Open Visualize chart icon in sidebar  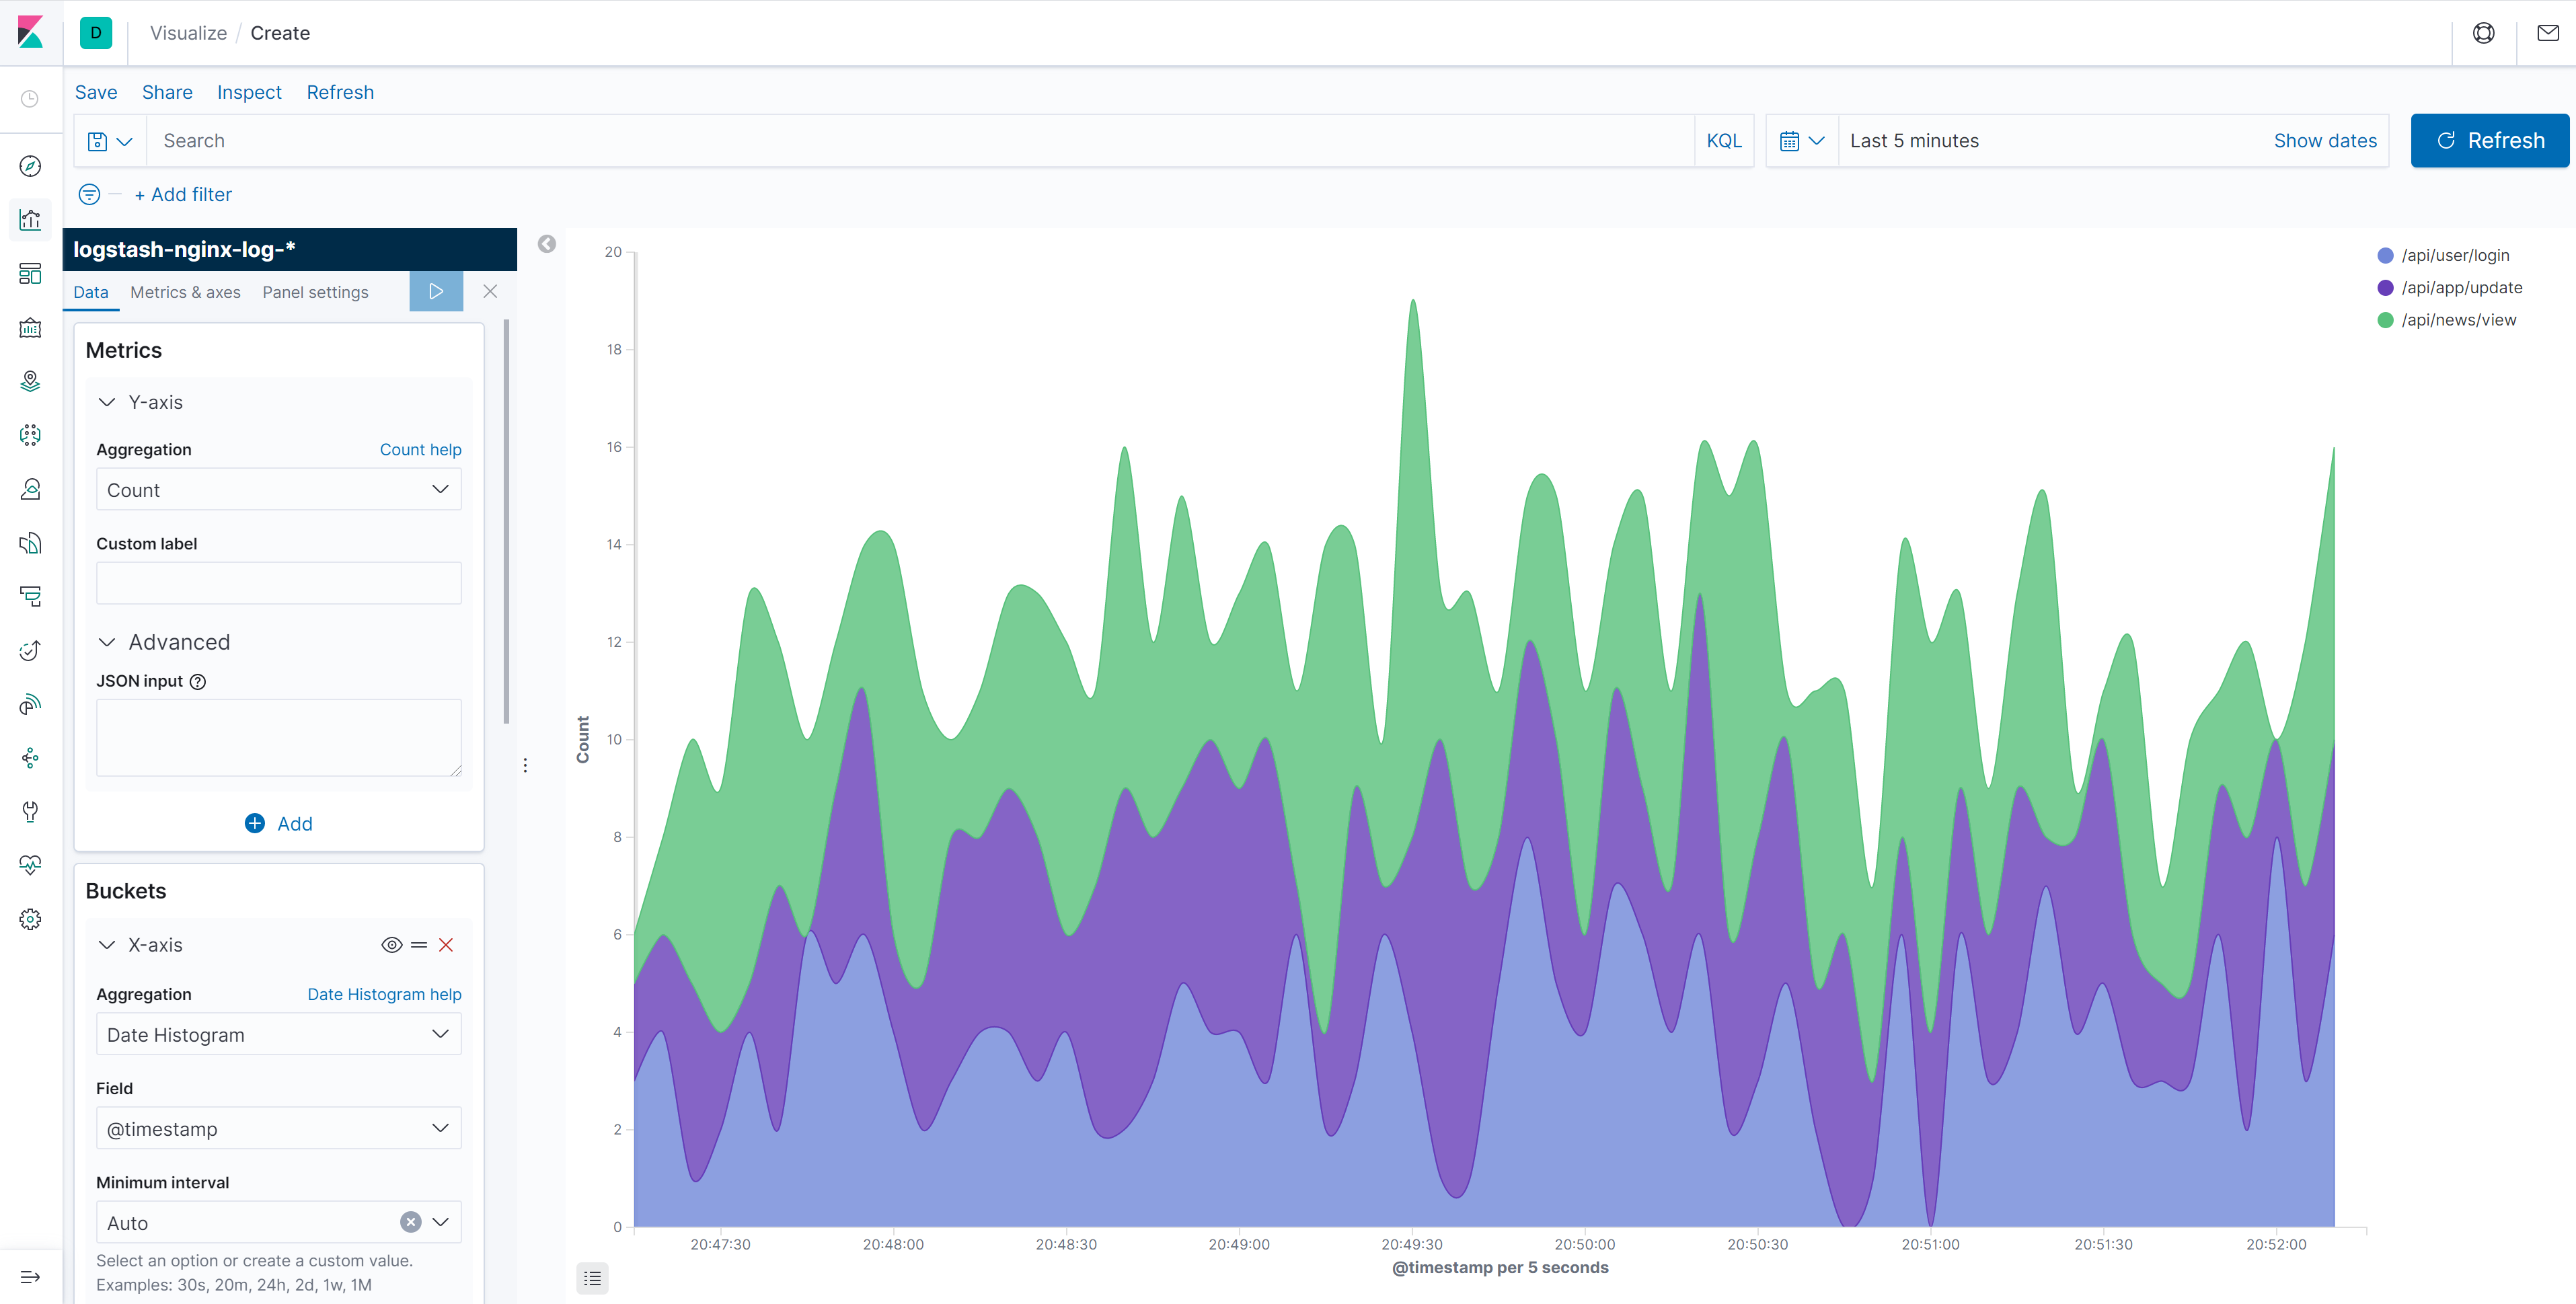30,220
